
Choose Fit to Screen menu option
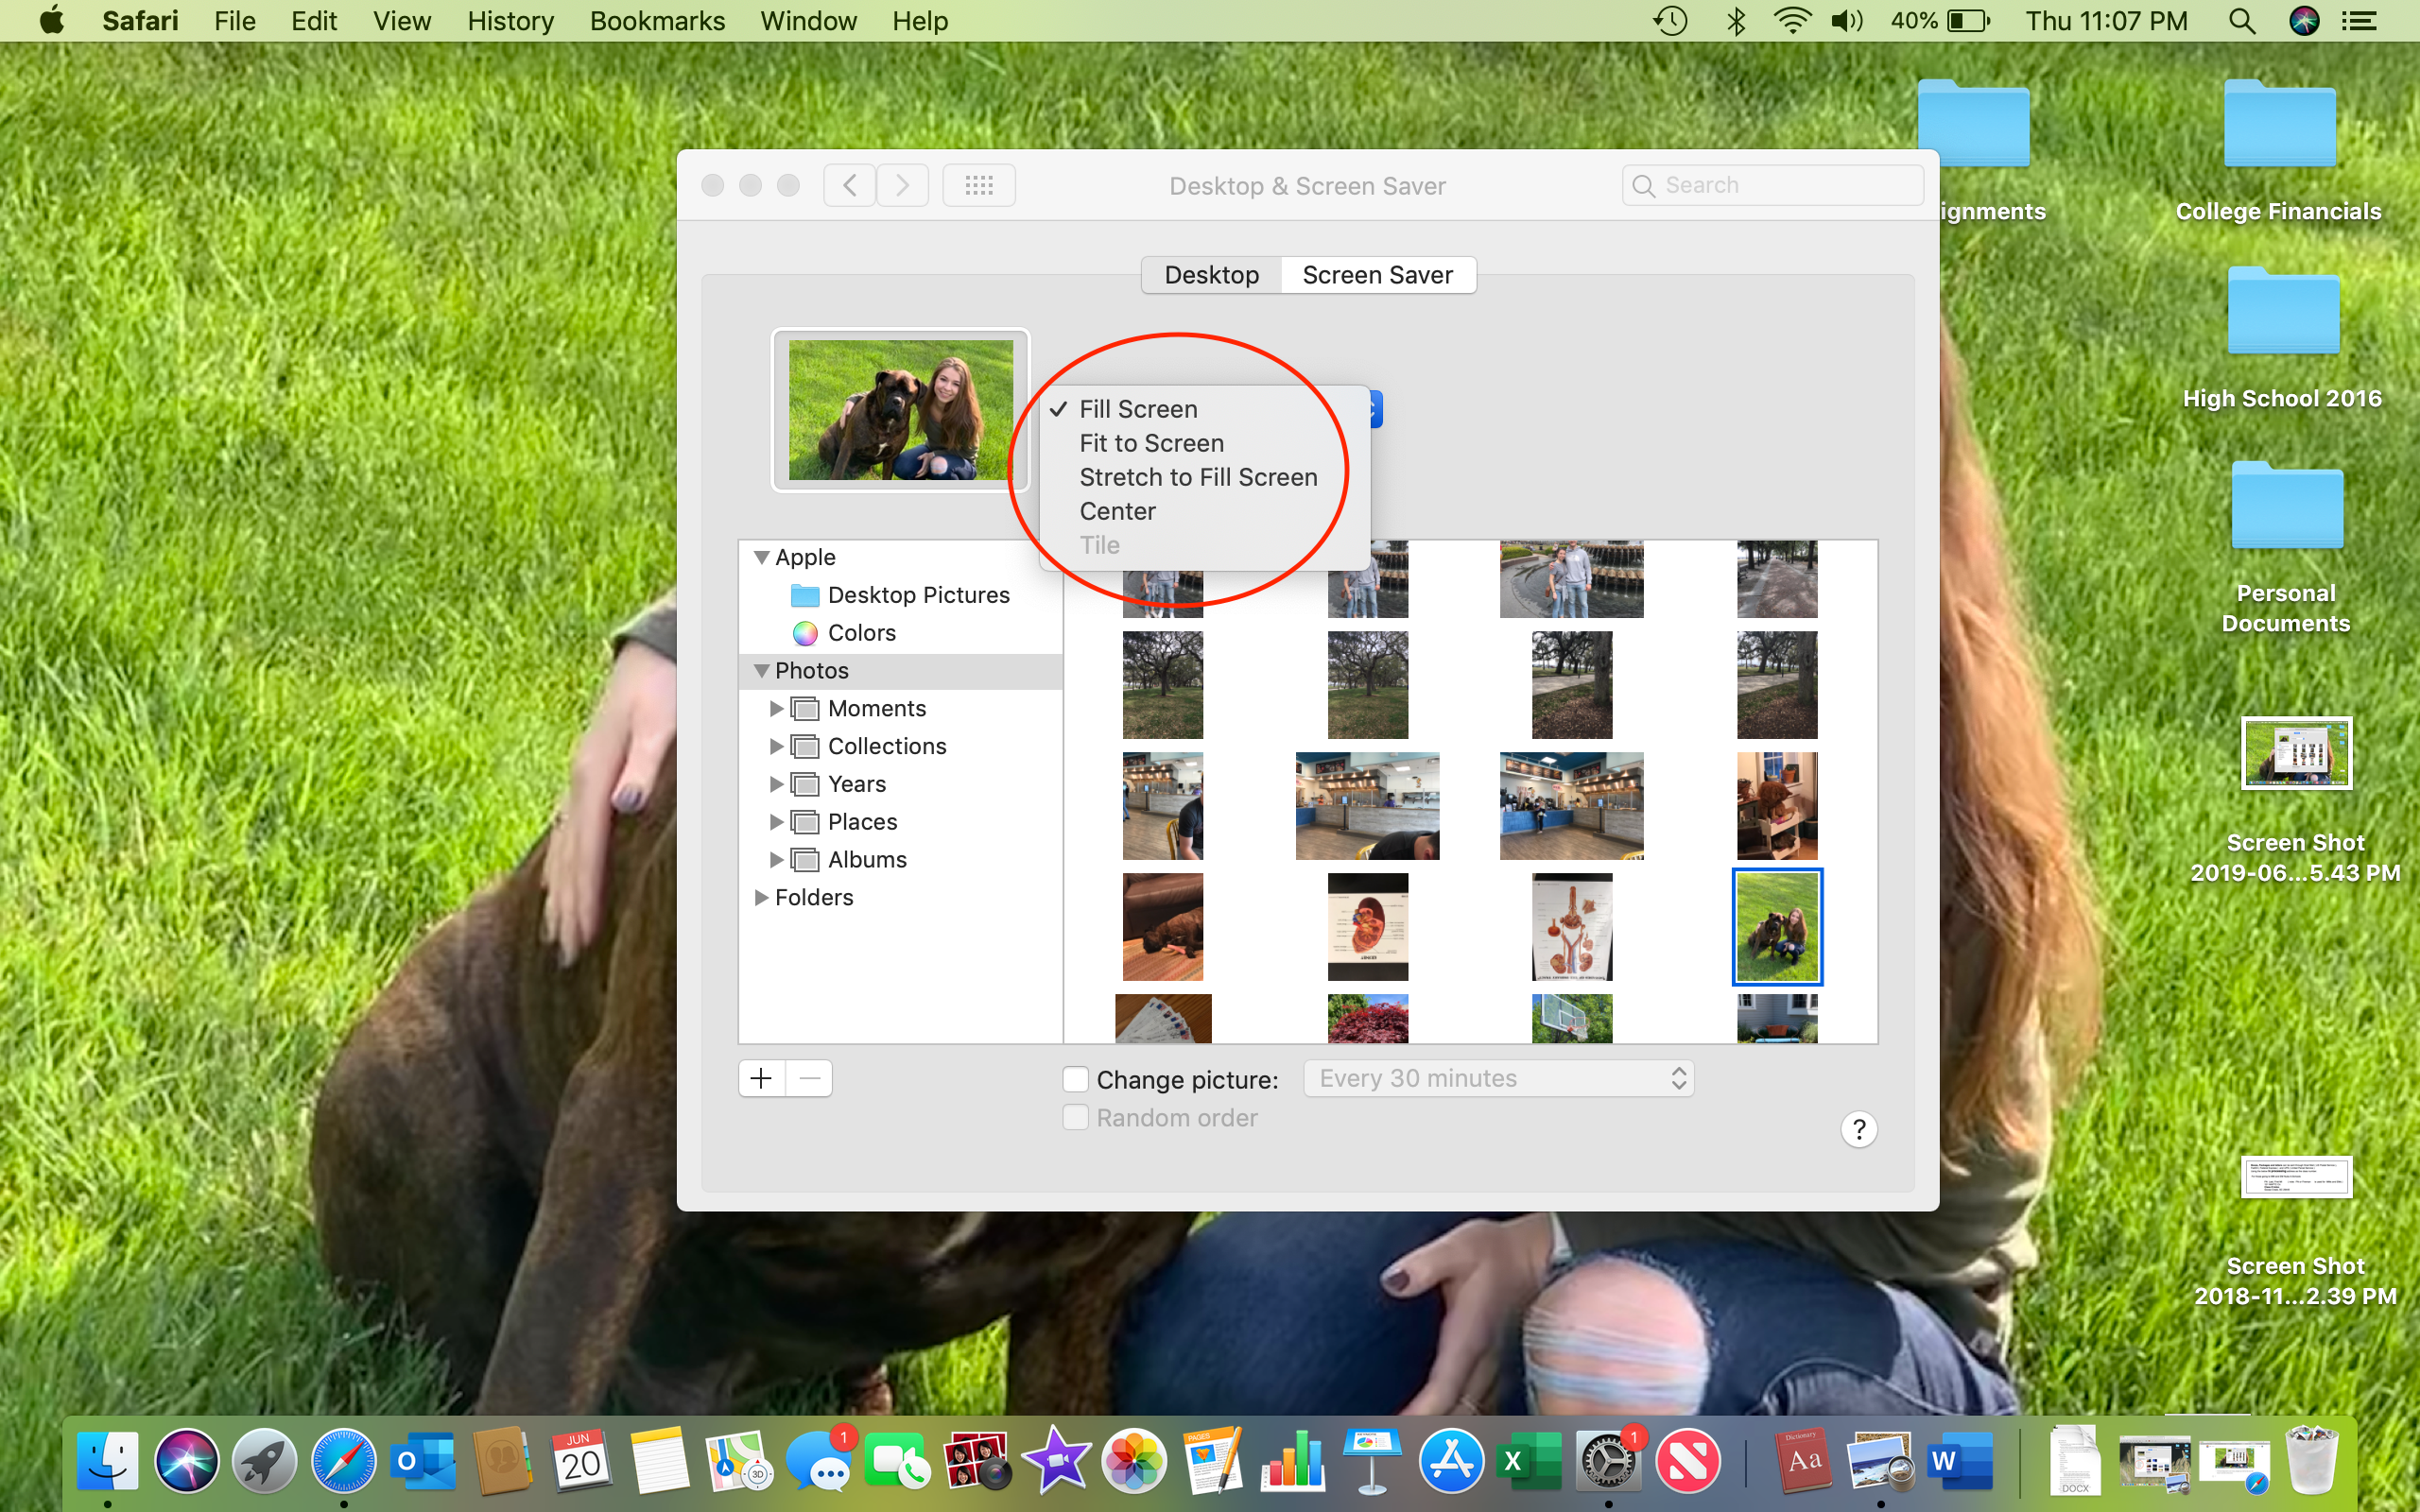click(x=1151, y=443)
